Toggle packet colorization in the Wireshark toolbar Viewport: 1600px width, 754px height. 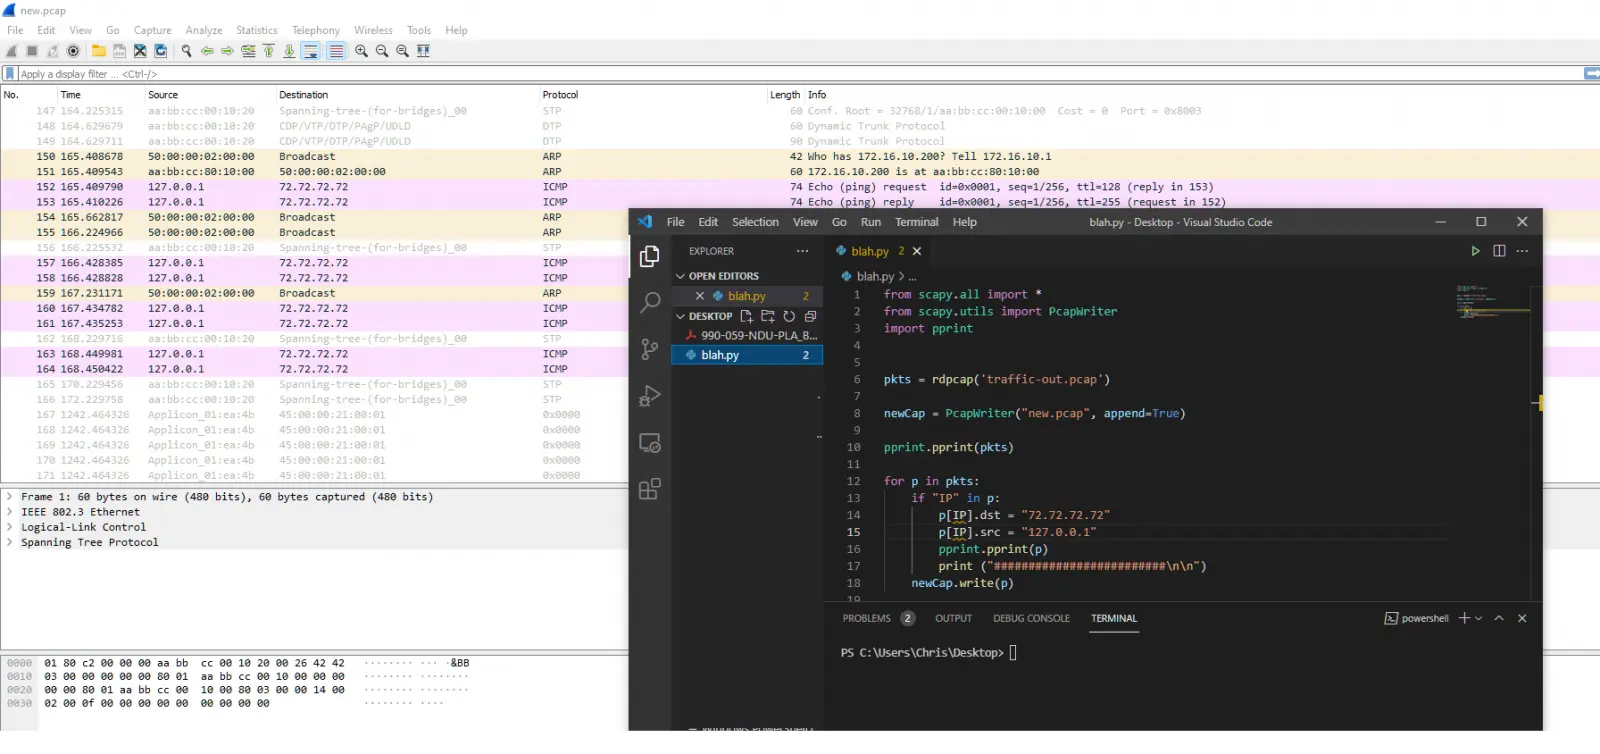point(336,51)
